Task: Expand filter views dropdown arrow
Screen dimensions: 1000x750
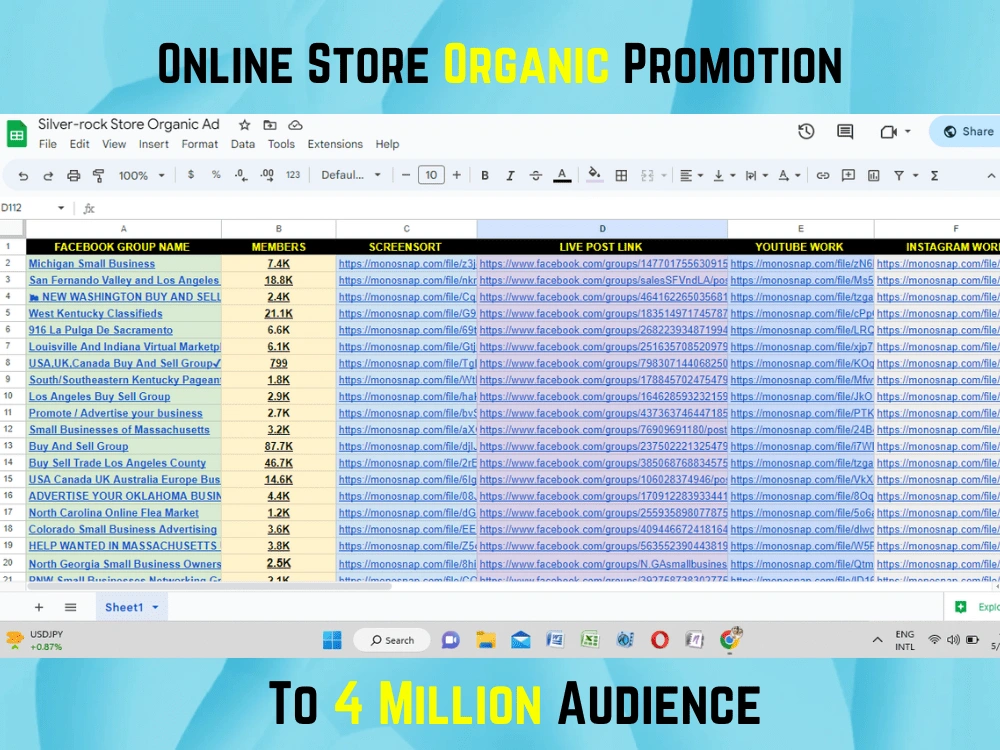Action: (915, 175)
